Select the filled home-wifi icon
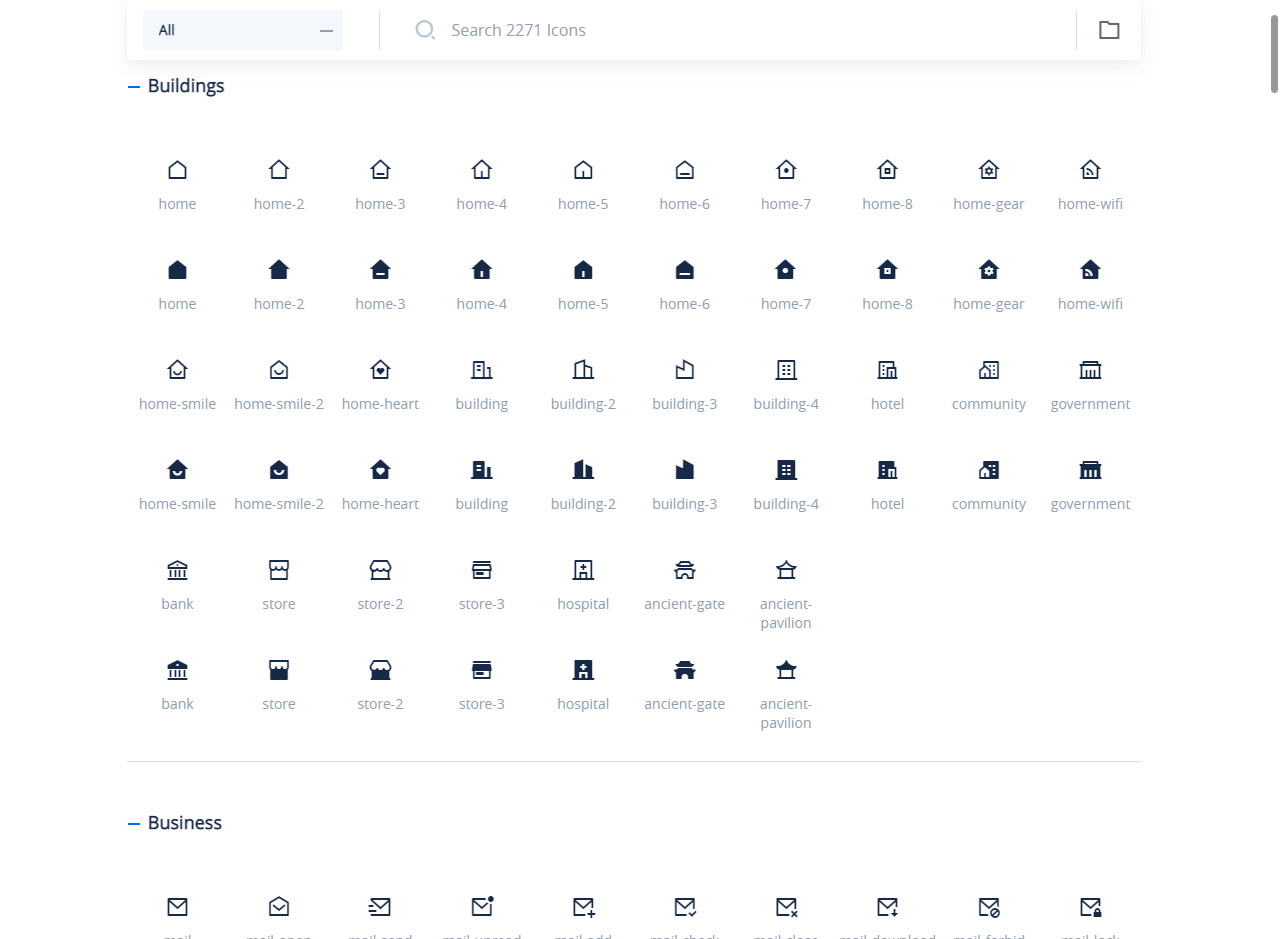The height and width of the screenshot is (939, 1281). [x=1090, y=270]
